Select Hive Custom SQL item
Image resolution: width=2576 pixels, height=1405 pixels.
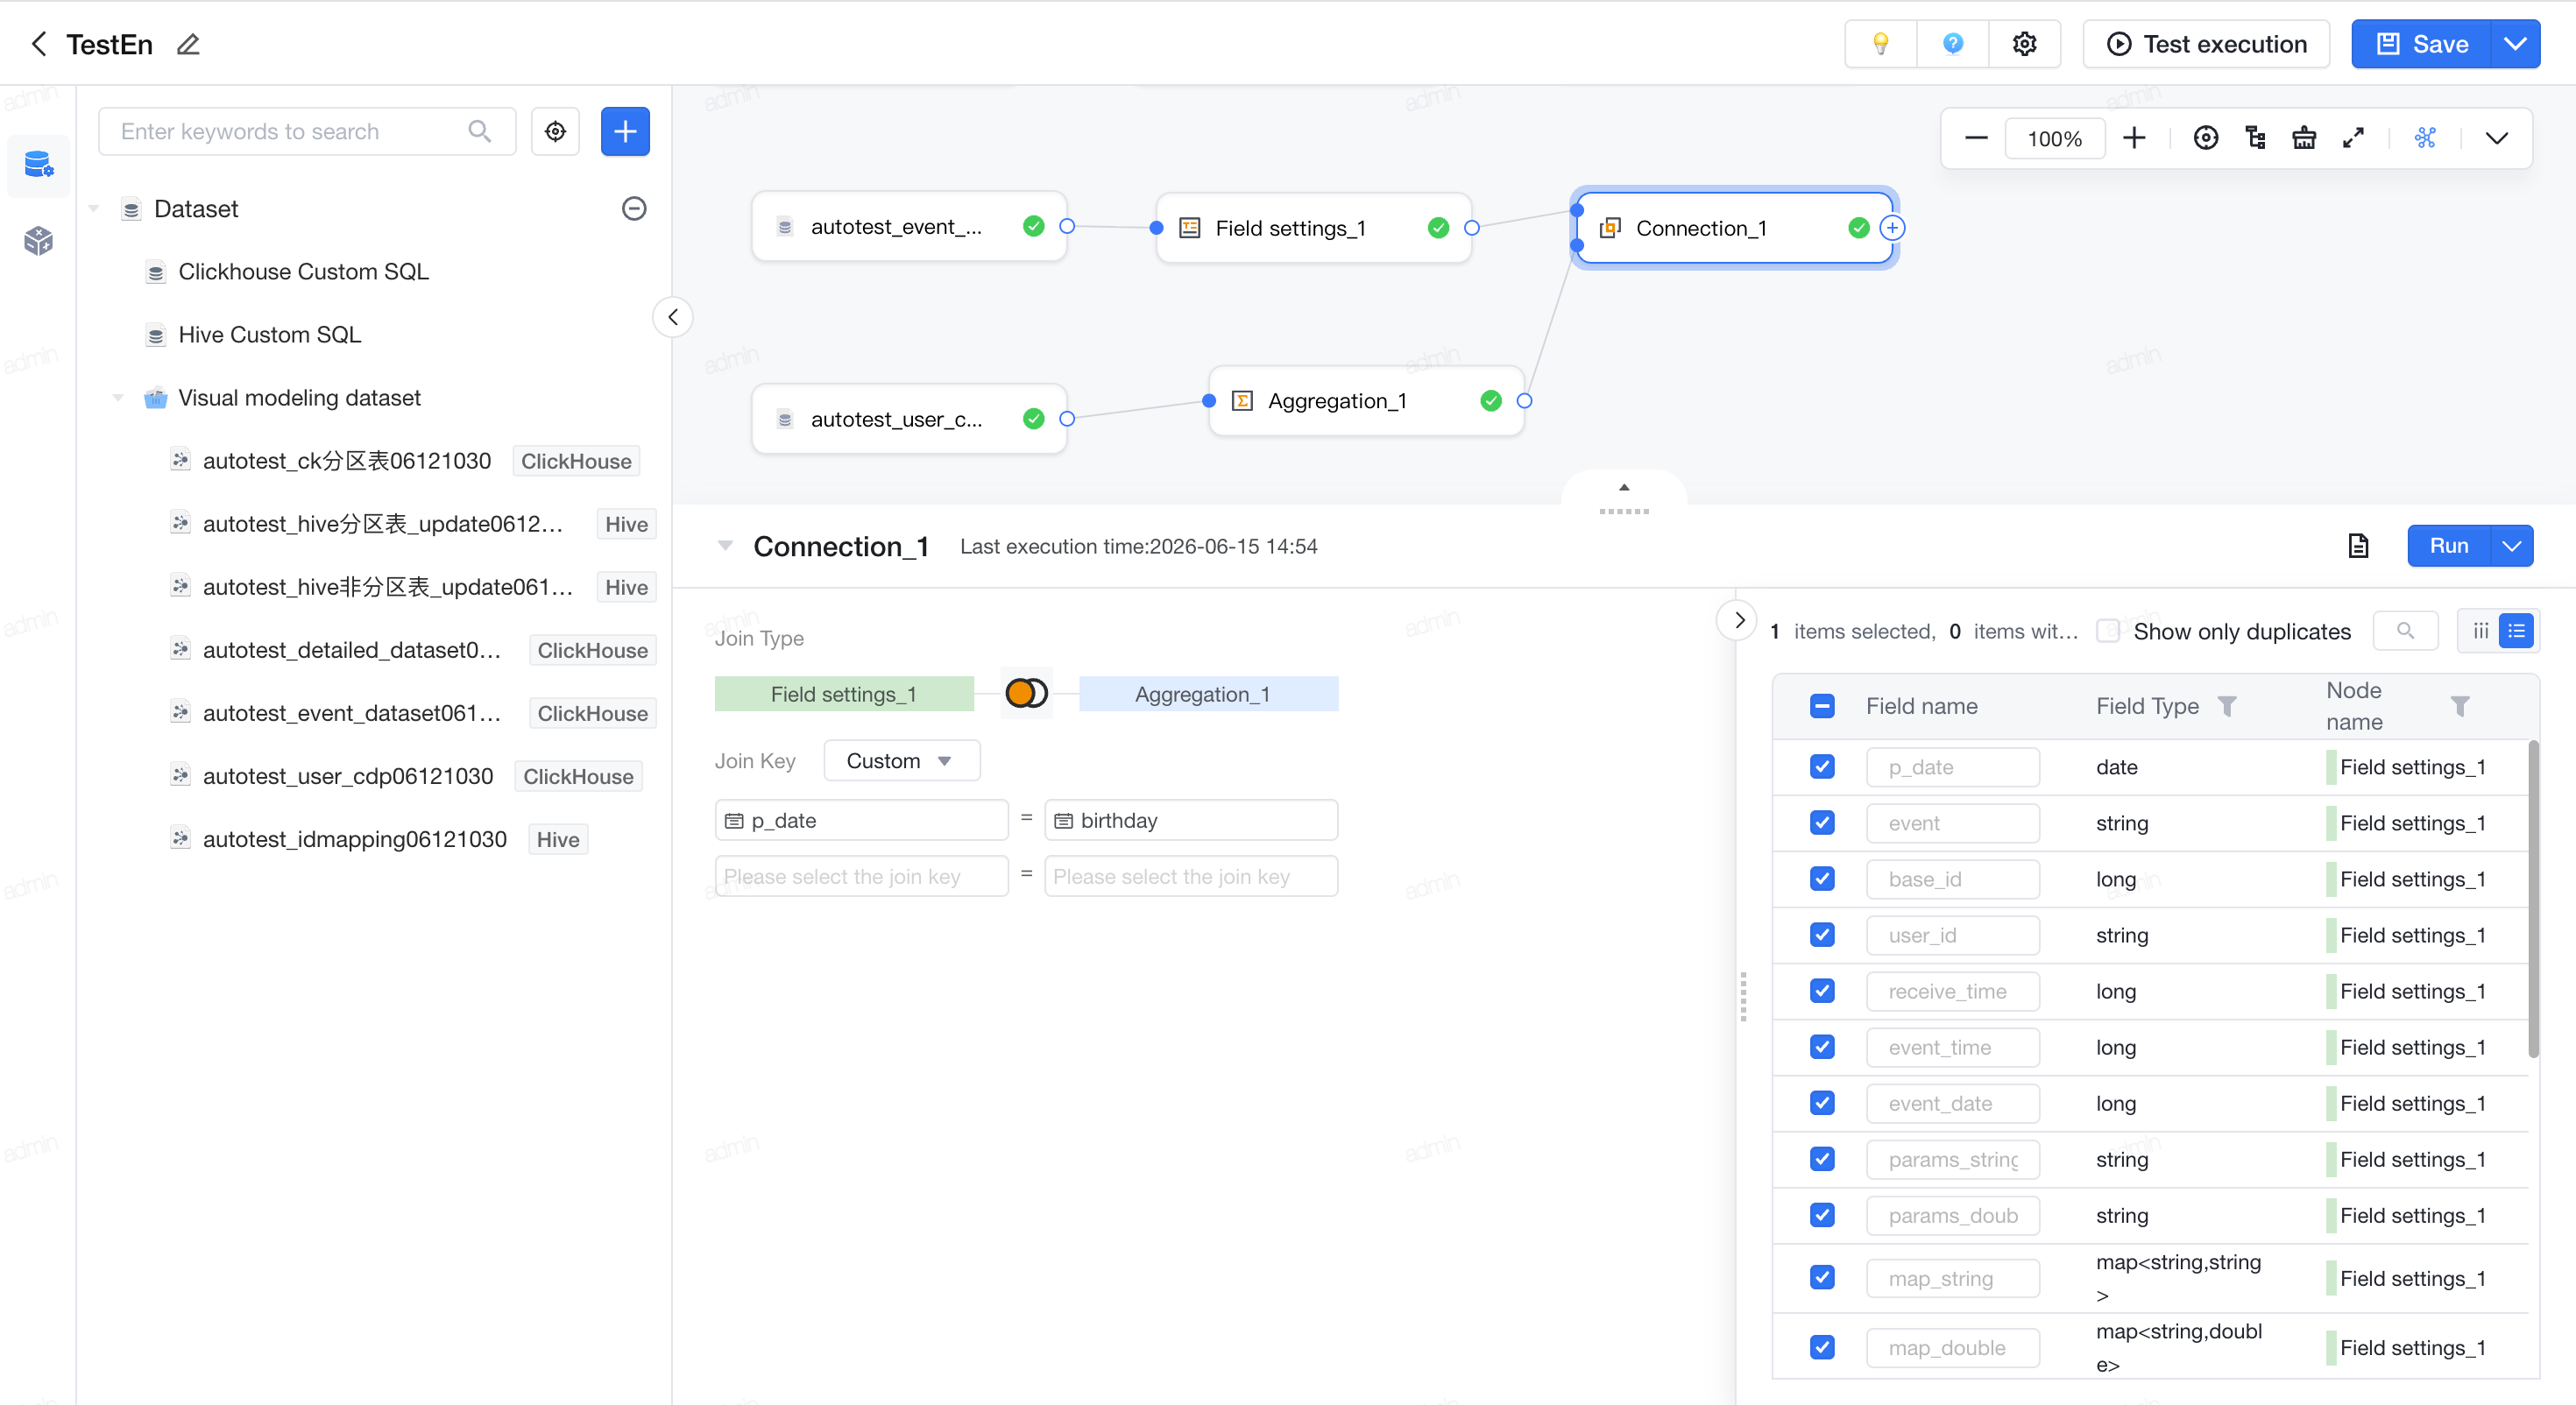269,335
